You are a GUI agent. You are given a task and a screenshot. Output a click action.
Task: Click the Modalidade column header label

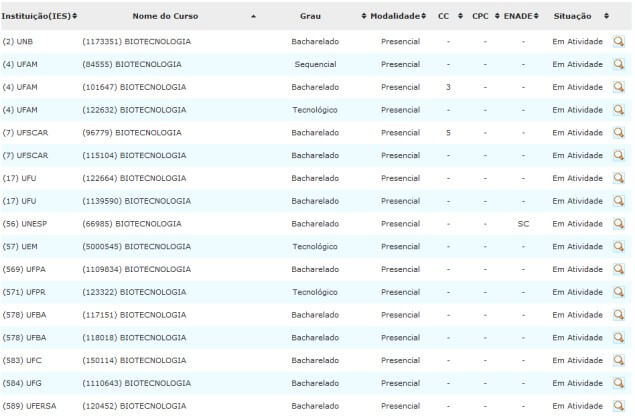[x=395, y=16]
